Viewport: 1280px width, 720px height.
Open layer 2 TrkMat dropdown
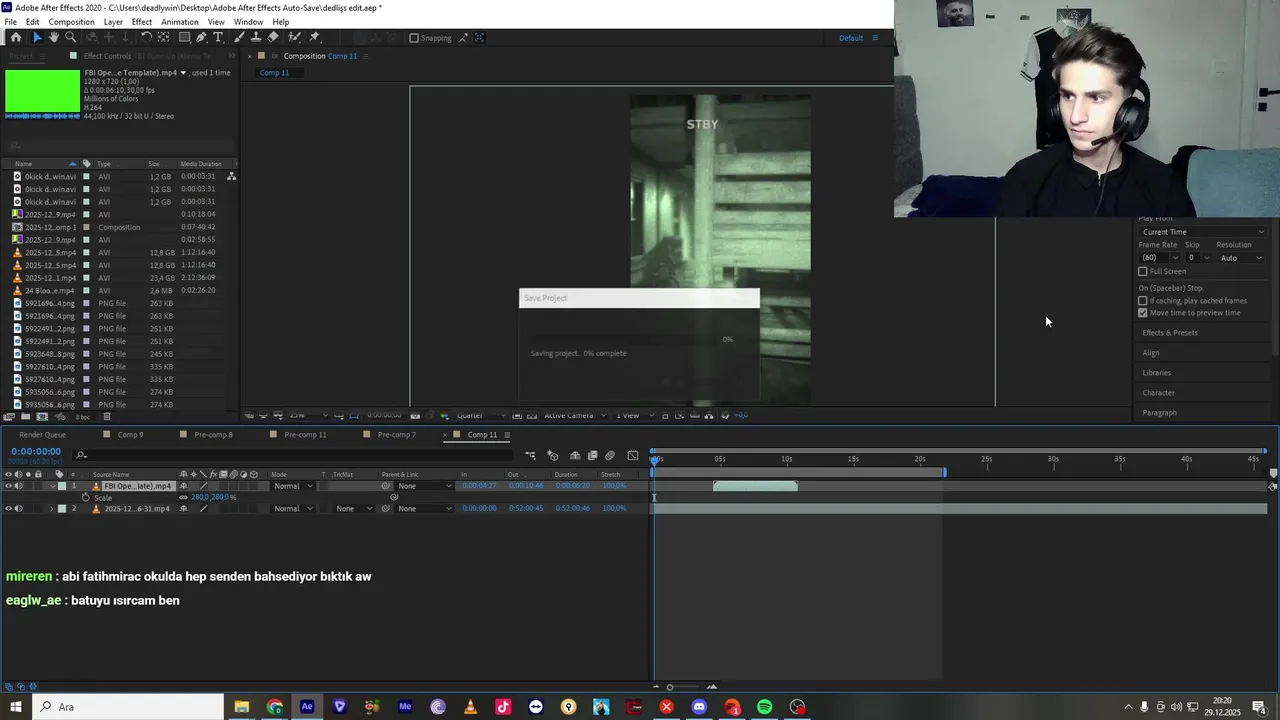354,508
